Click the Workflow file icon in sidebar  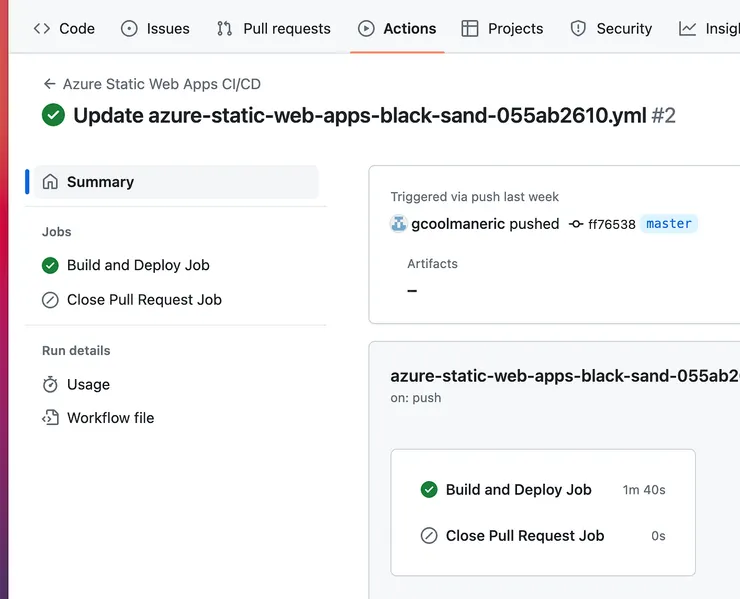click(50, 418)
